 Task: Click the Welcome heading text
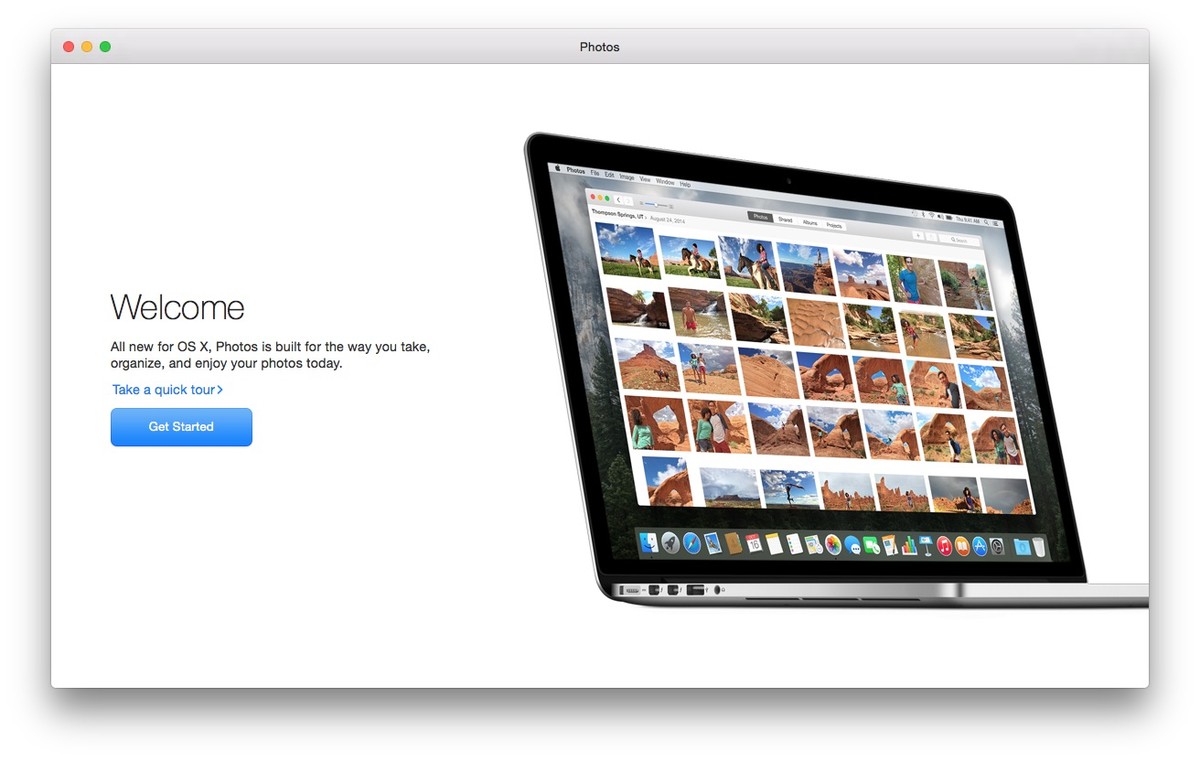tap(177, 307)
